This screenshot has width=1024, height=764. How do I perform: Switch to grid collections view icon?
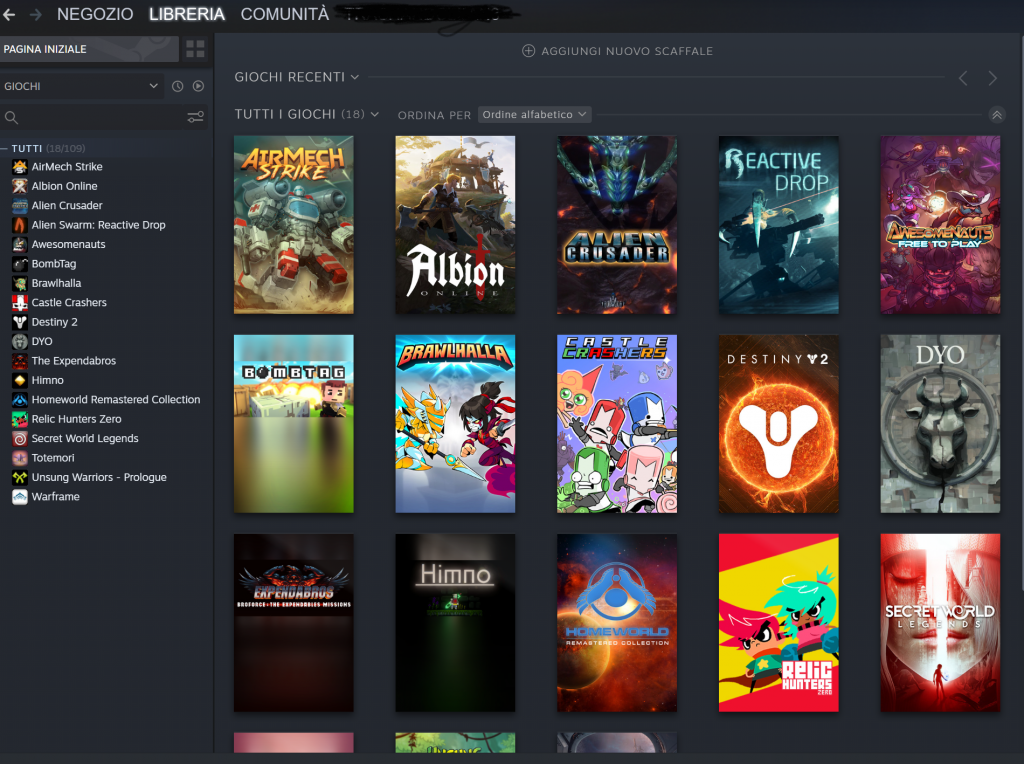[x=195, y=49]
